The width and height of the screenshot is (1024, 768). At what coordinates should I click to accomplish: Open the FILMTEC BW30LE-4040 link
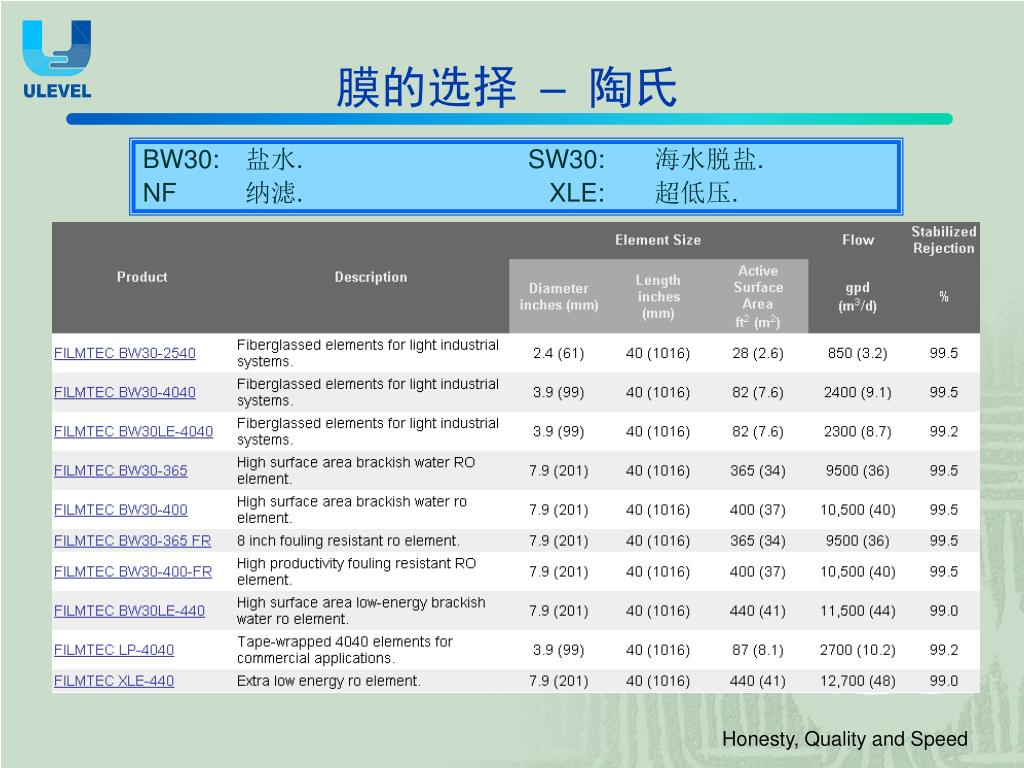(x=133, y=432)
